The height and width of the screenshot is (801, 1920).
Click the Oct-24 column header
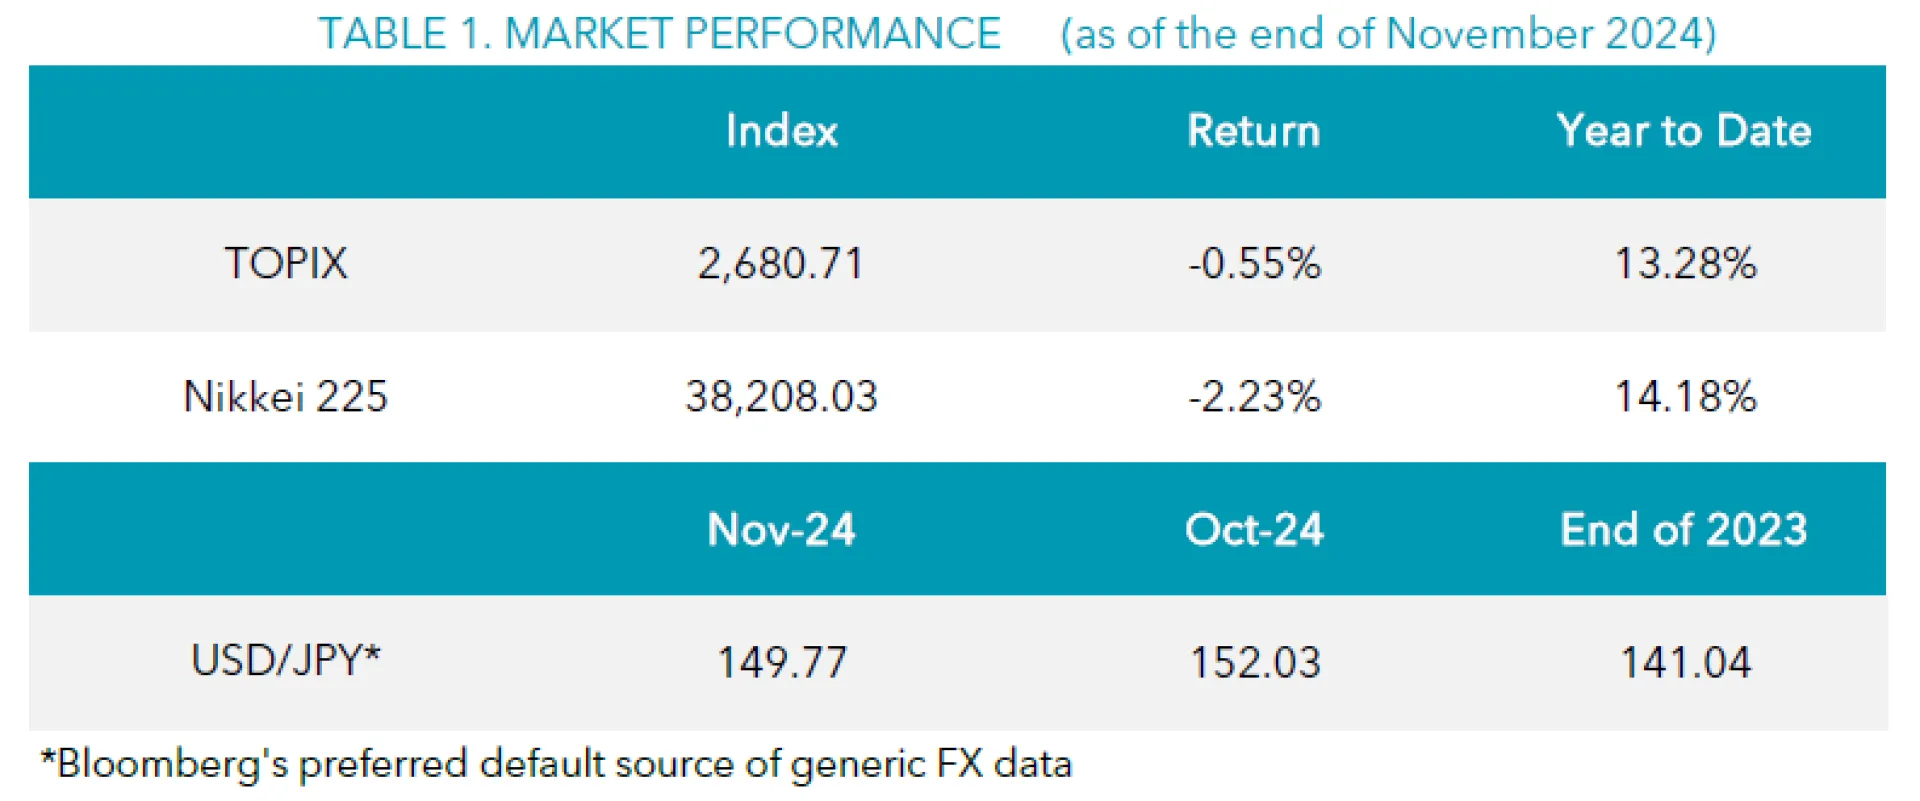tap(1254, 529)
